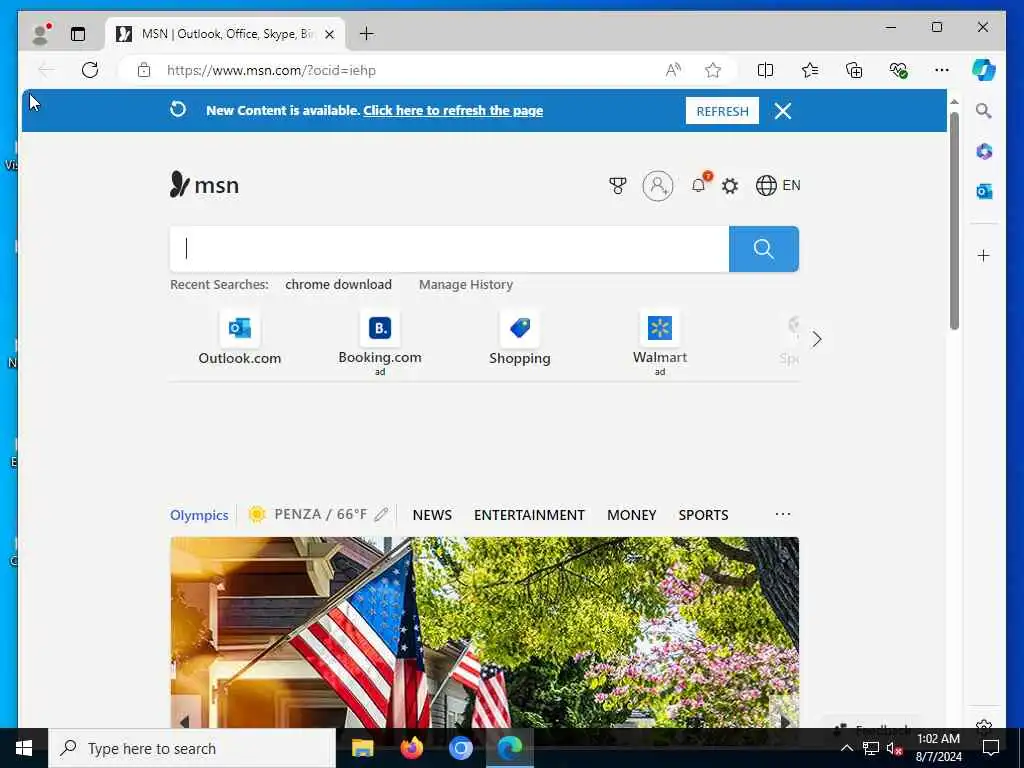Expand more categories ellipsis

pyautogui.click(x=783, y=514)
